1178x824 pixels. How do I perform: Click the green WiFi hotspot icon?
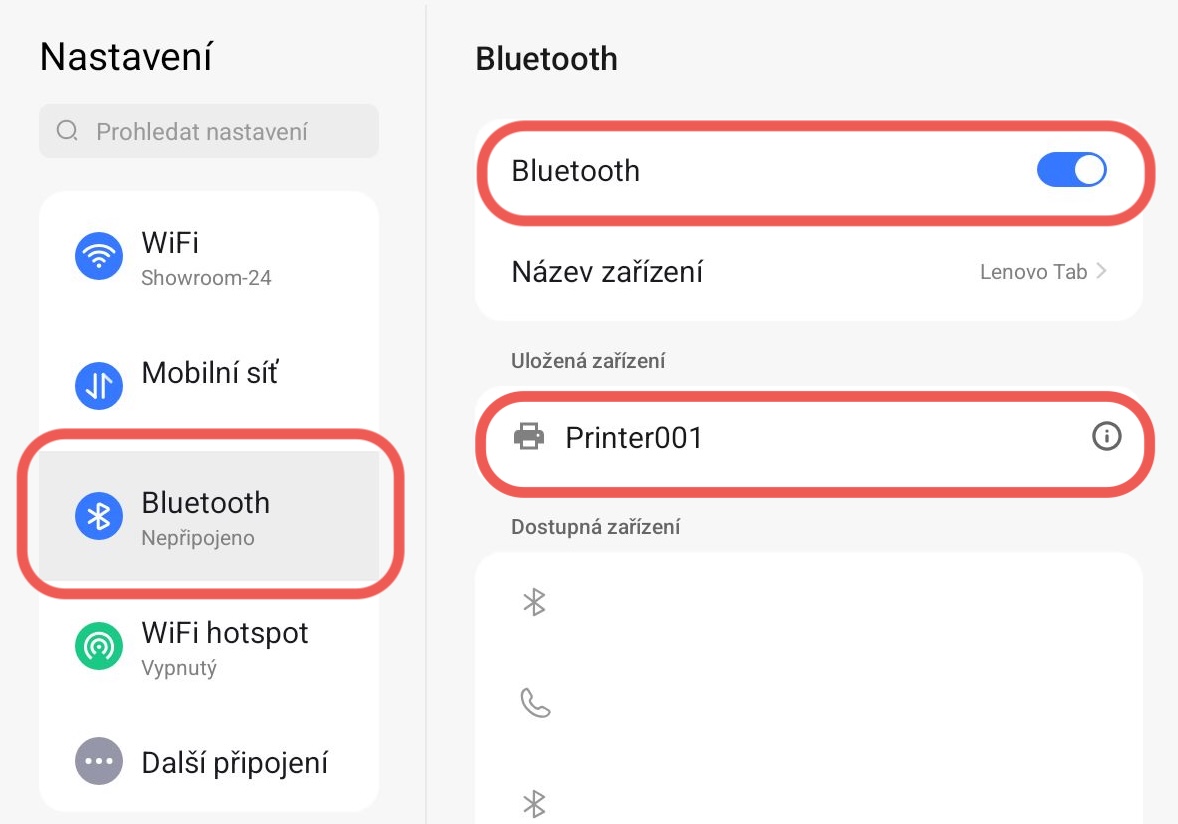99,646
